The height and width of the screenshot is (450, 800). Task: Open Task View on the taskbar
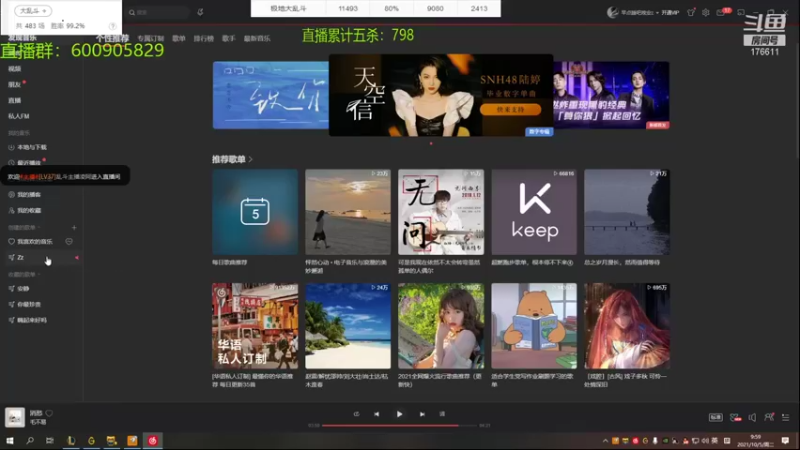coord(49,440)
